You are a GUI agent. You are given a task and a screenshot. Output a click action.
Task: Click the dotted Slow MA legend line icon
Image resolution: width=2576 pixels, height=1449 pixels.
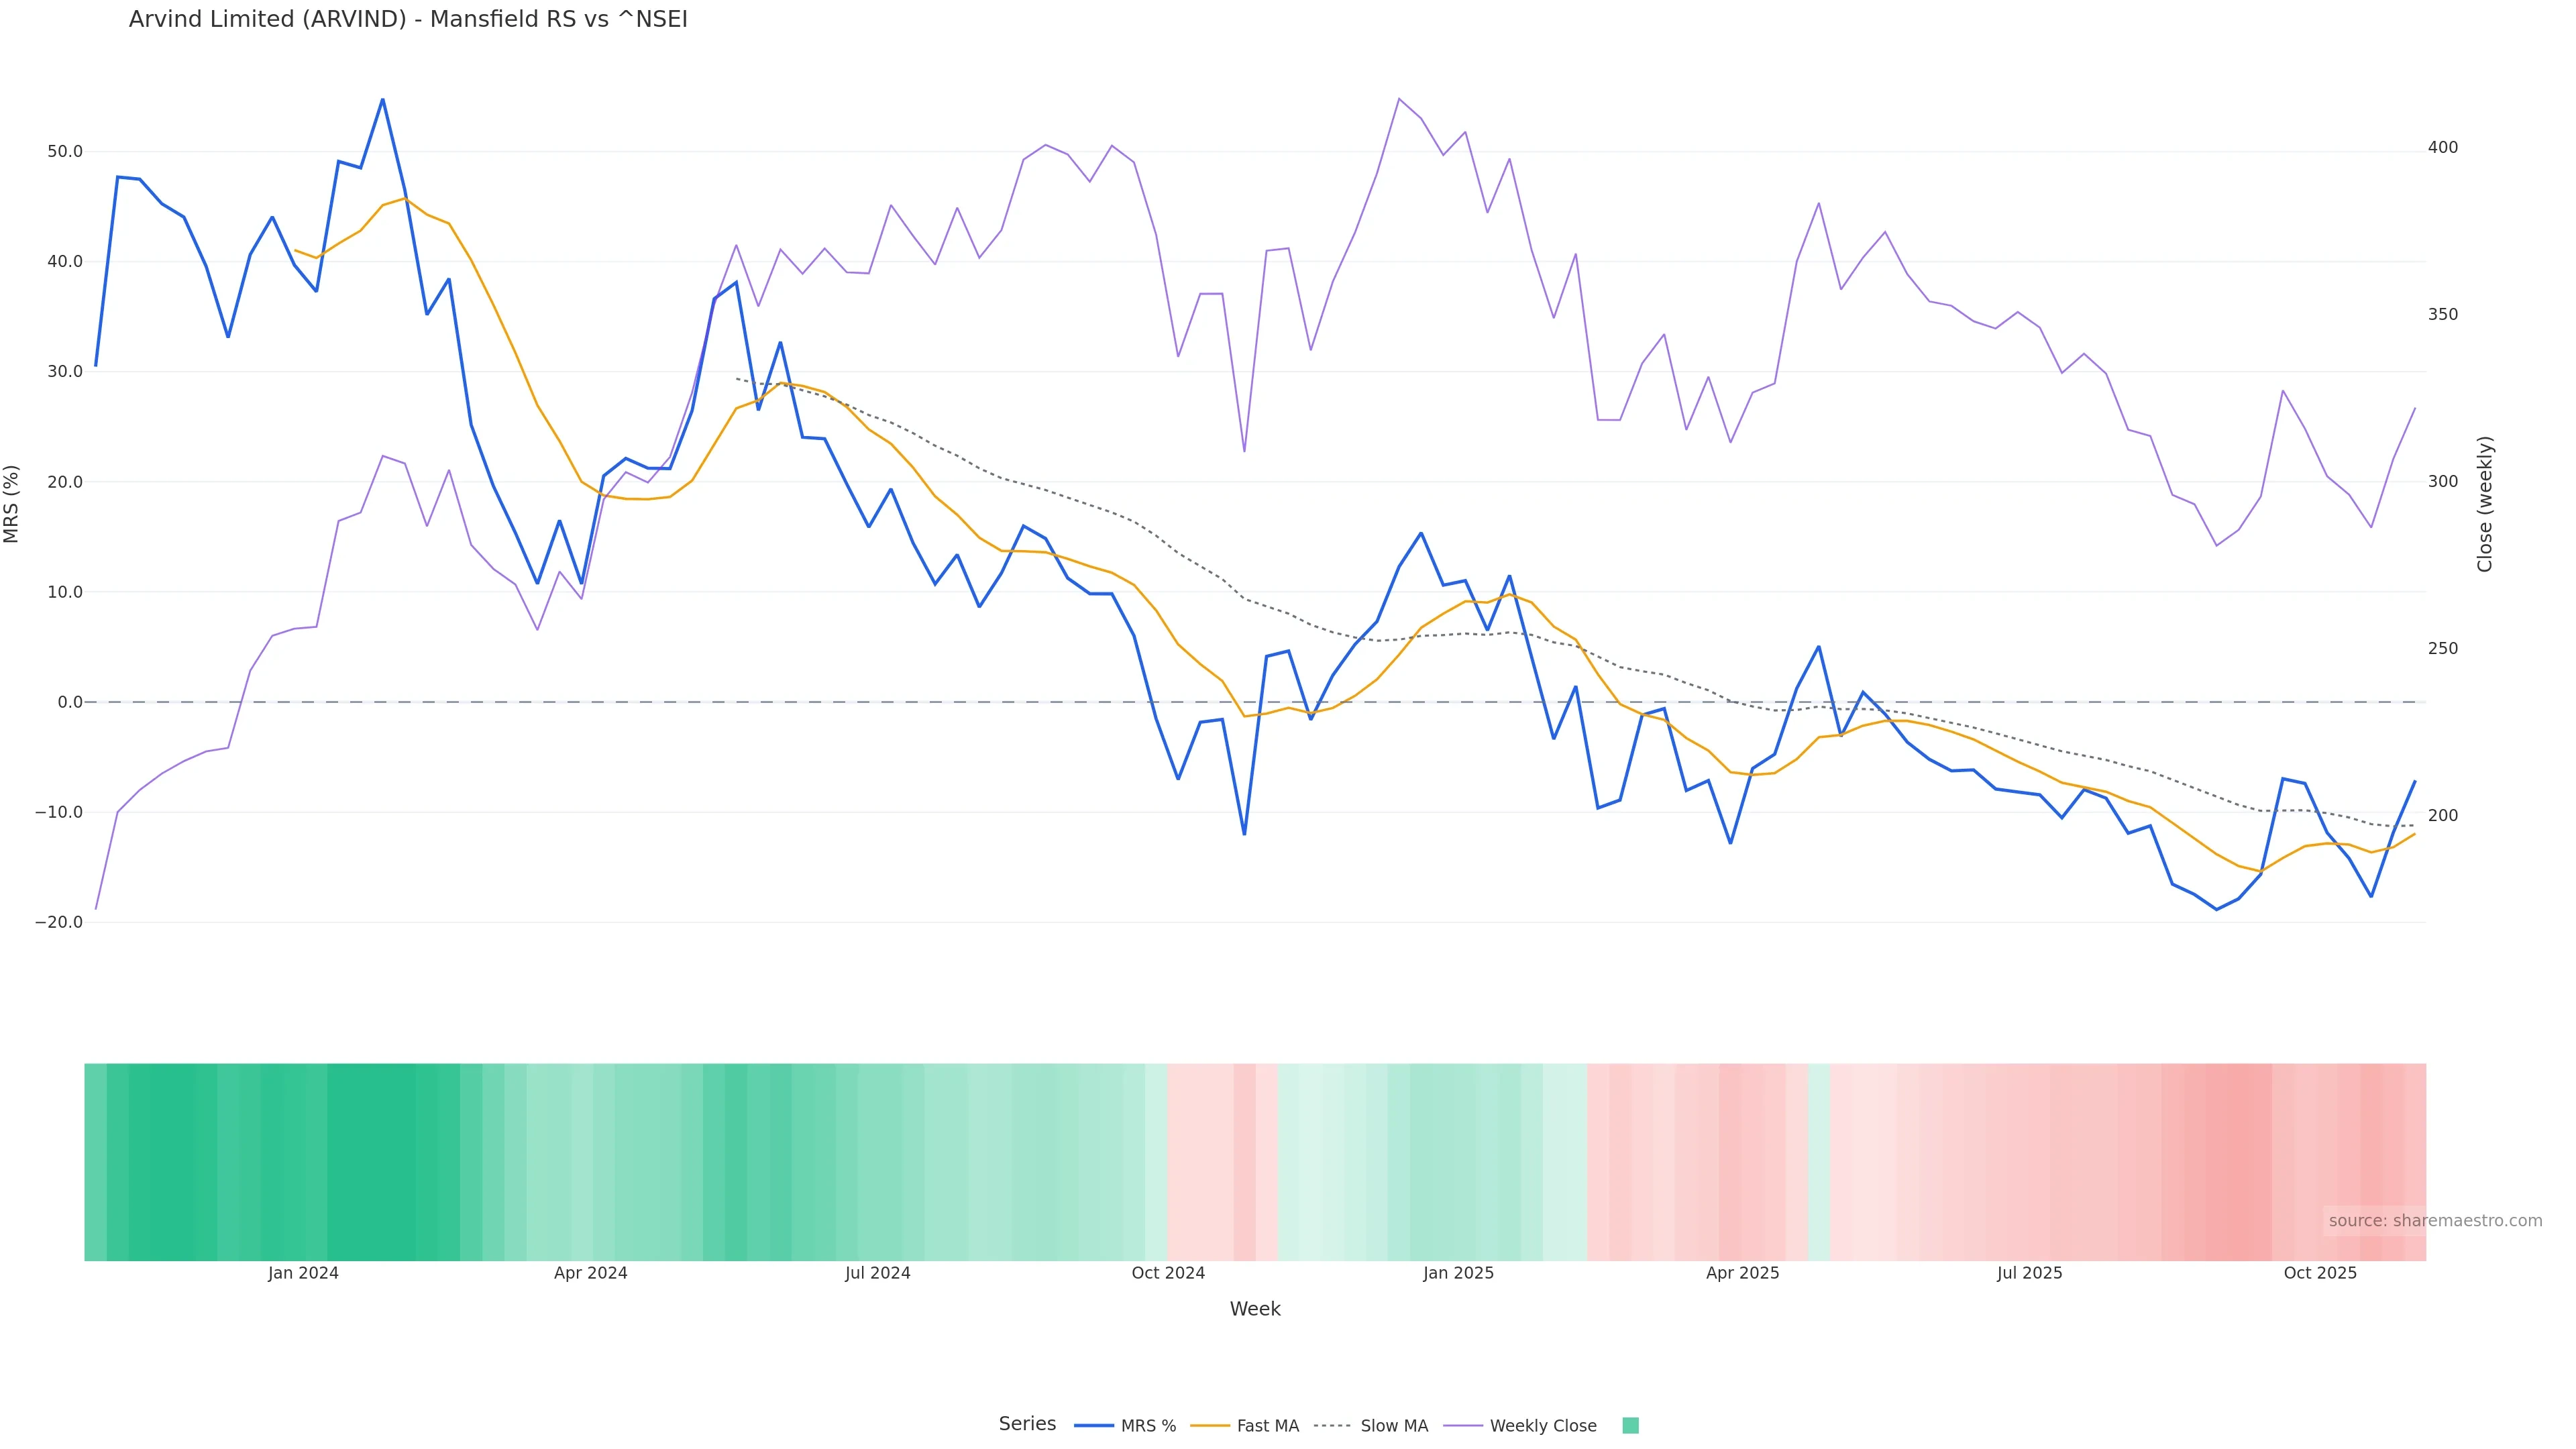(x=1332, y=1426)
